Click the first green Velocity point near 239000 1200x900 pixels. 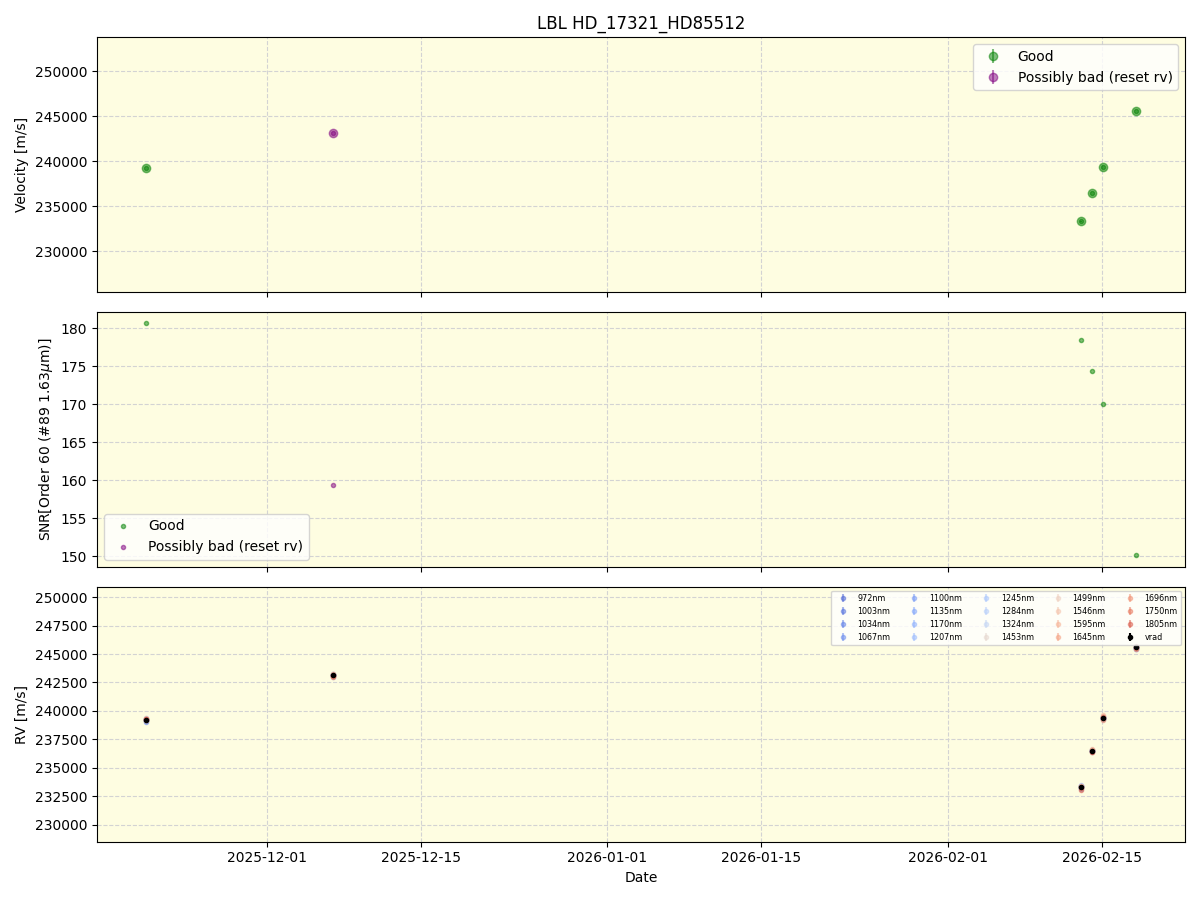[x=146, y=168]
